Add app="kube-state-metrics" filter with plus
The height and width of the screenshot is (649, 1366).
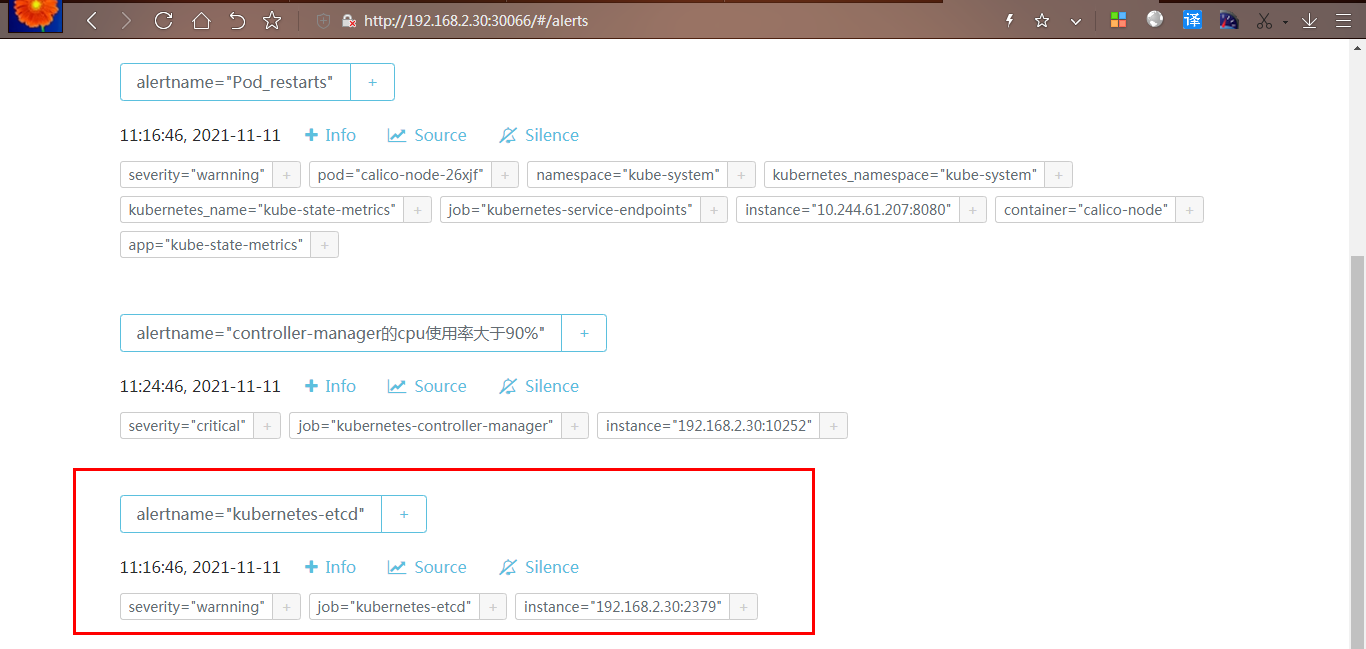click(x=325, y=245)
